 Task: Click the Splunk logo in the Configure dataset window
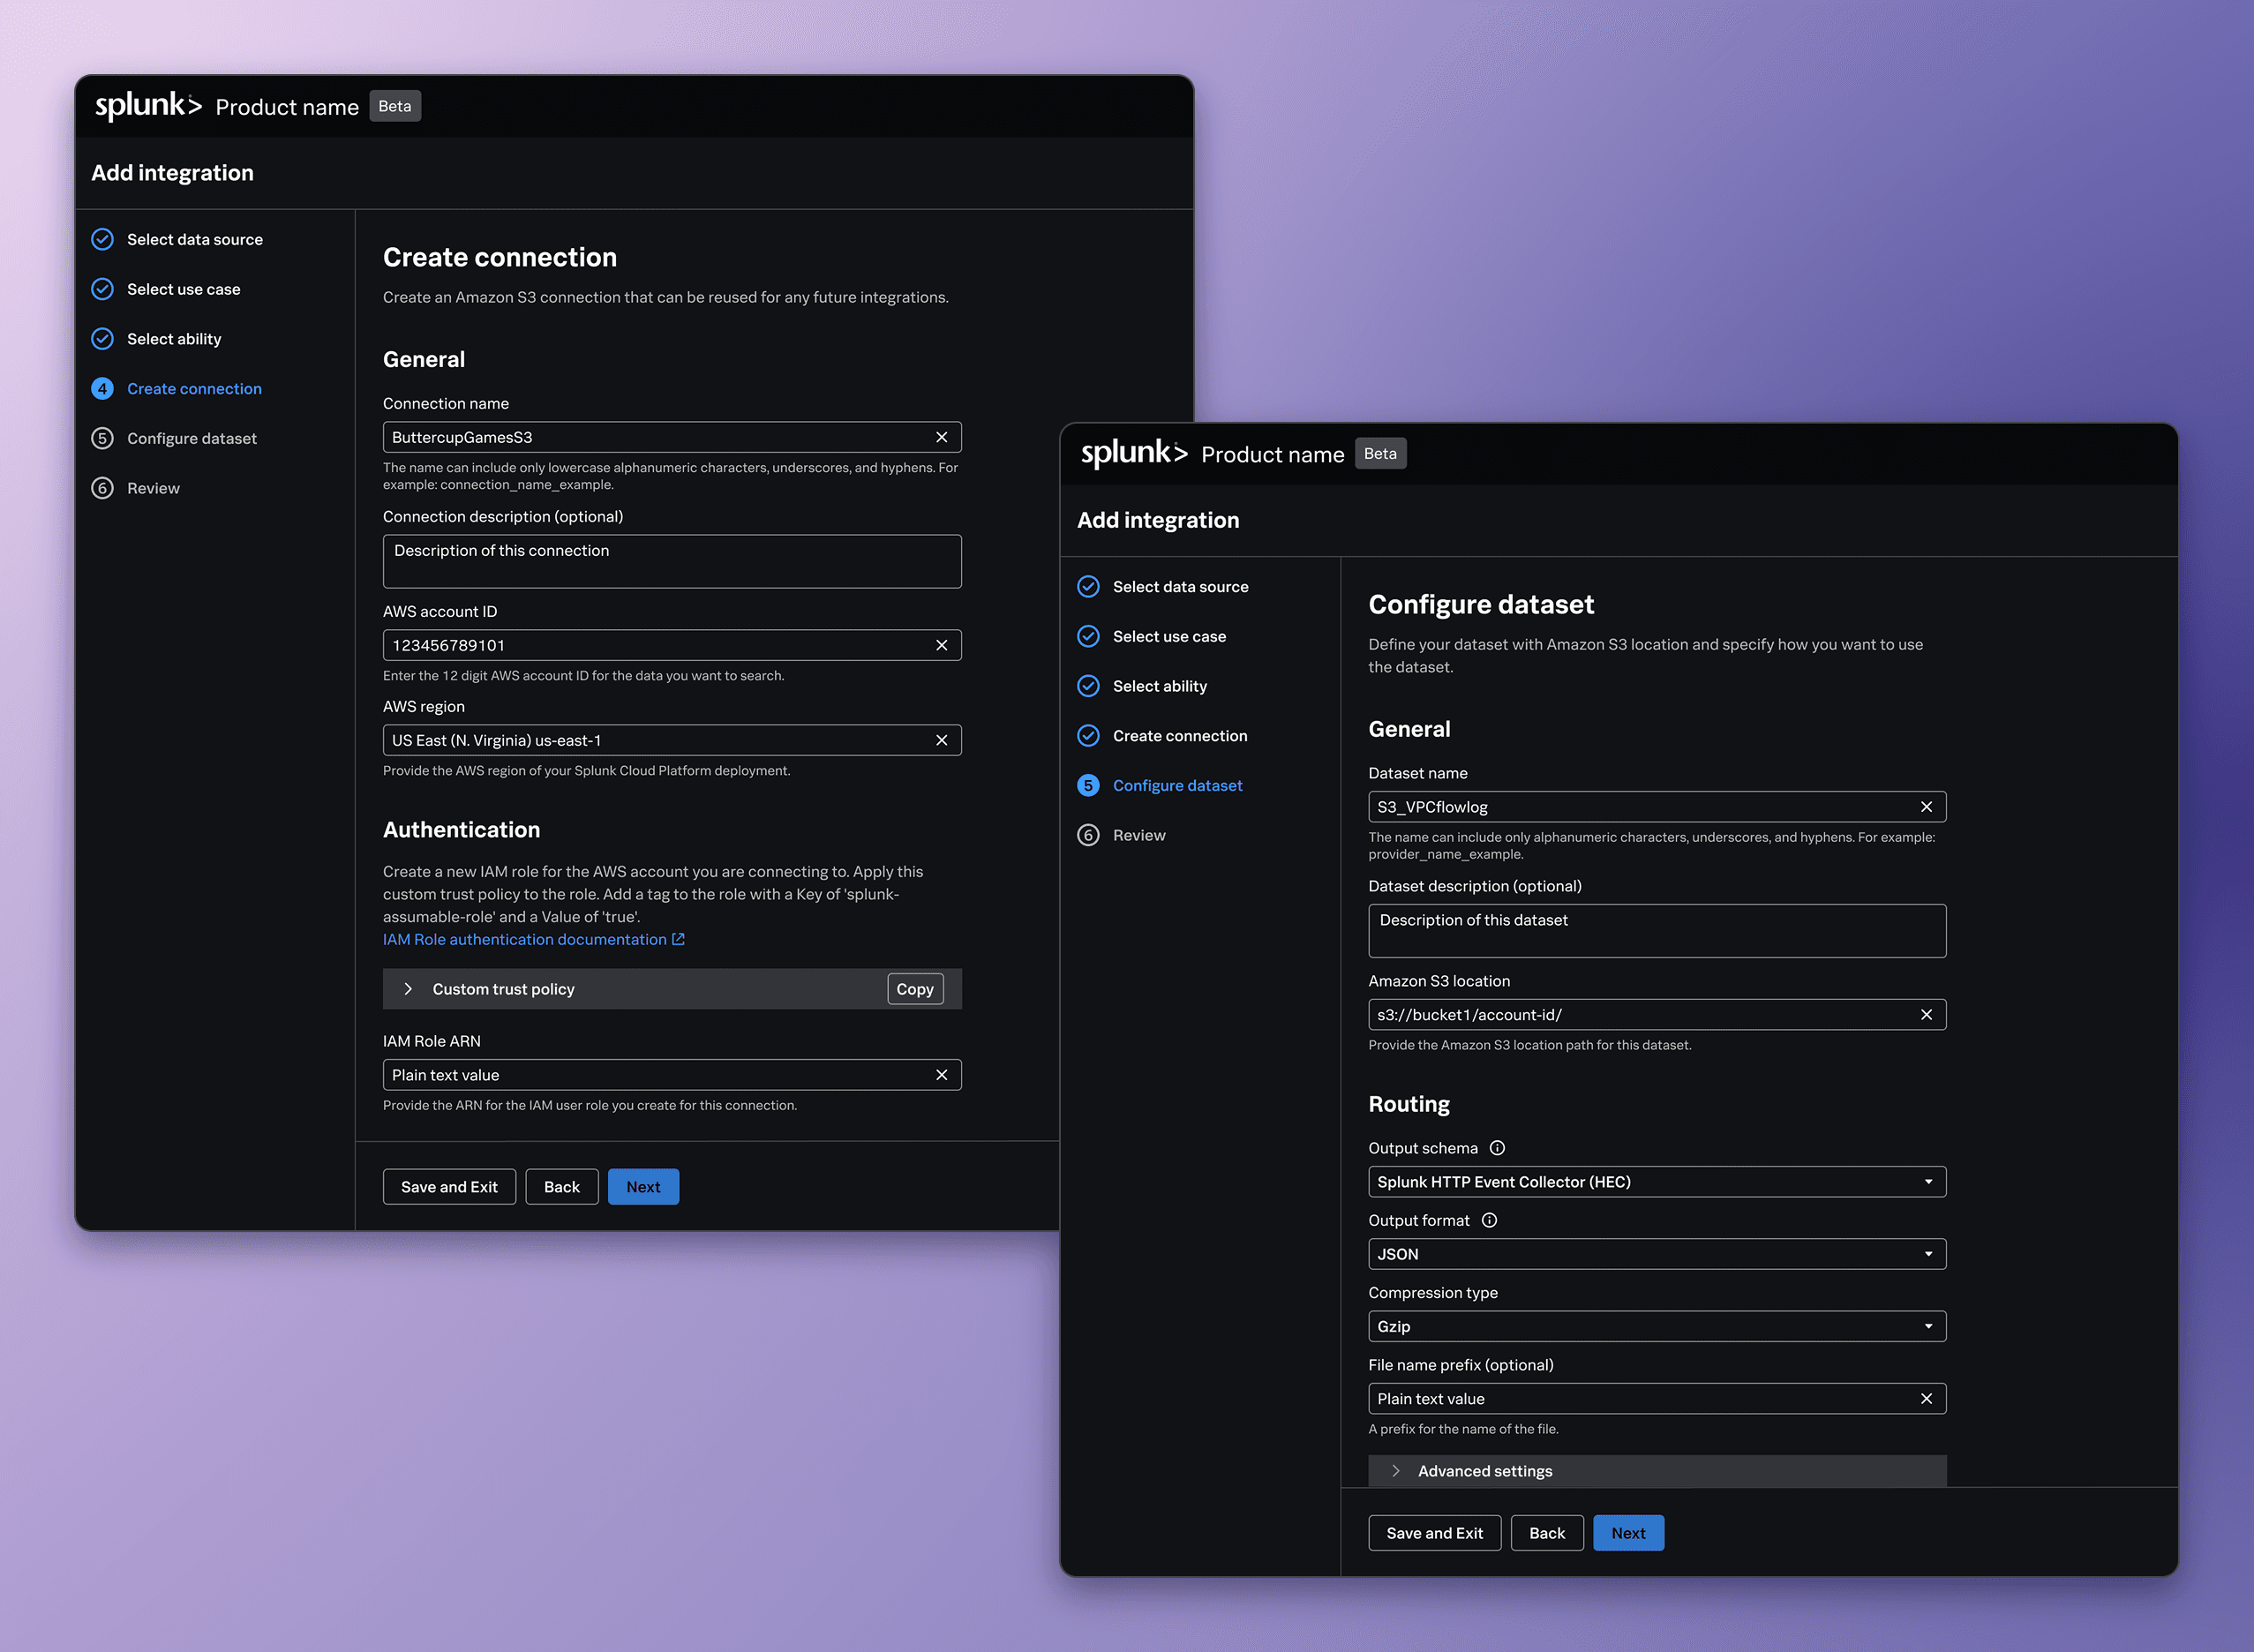click(x=1134, y=453)
